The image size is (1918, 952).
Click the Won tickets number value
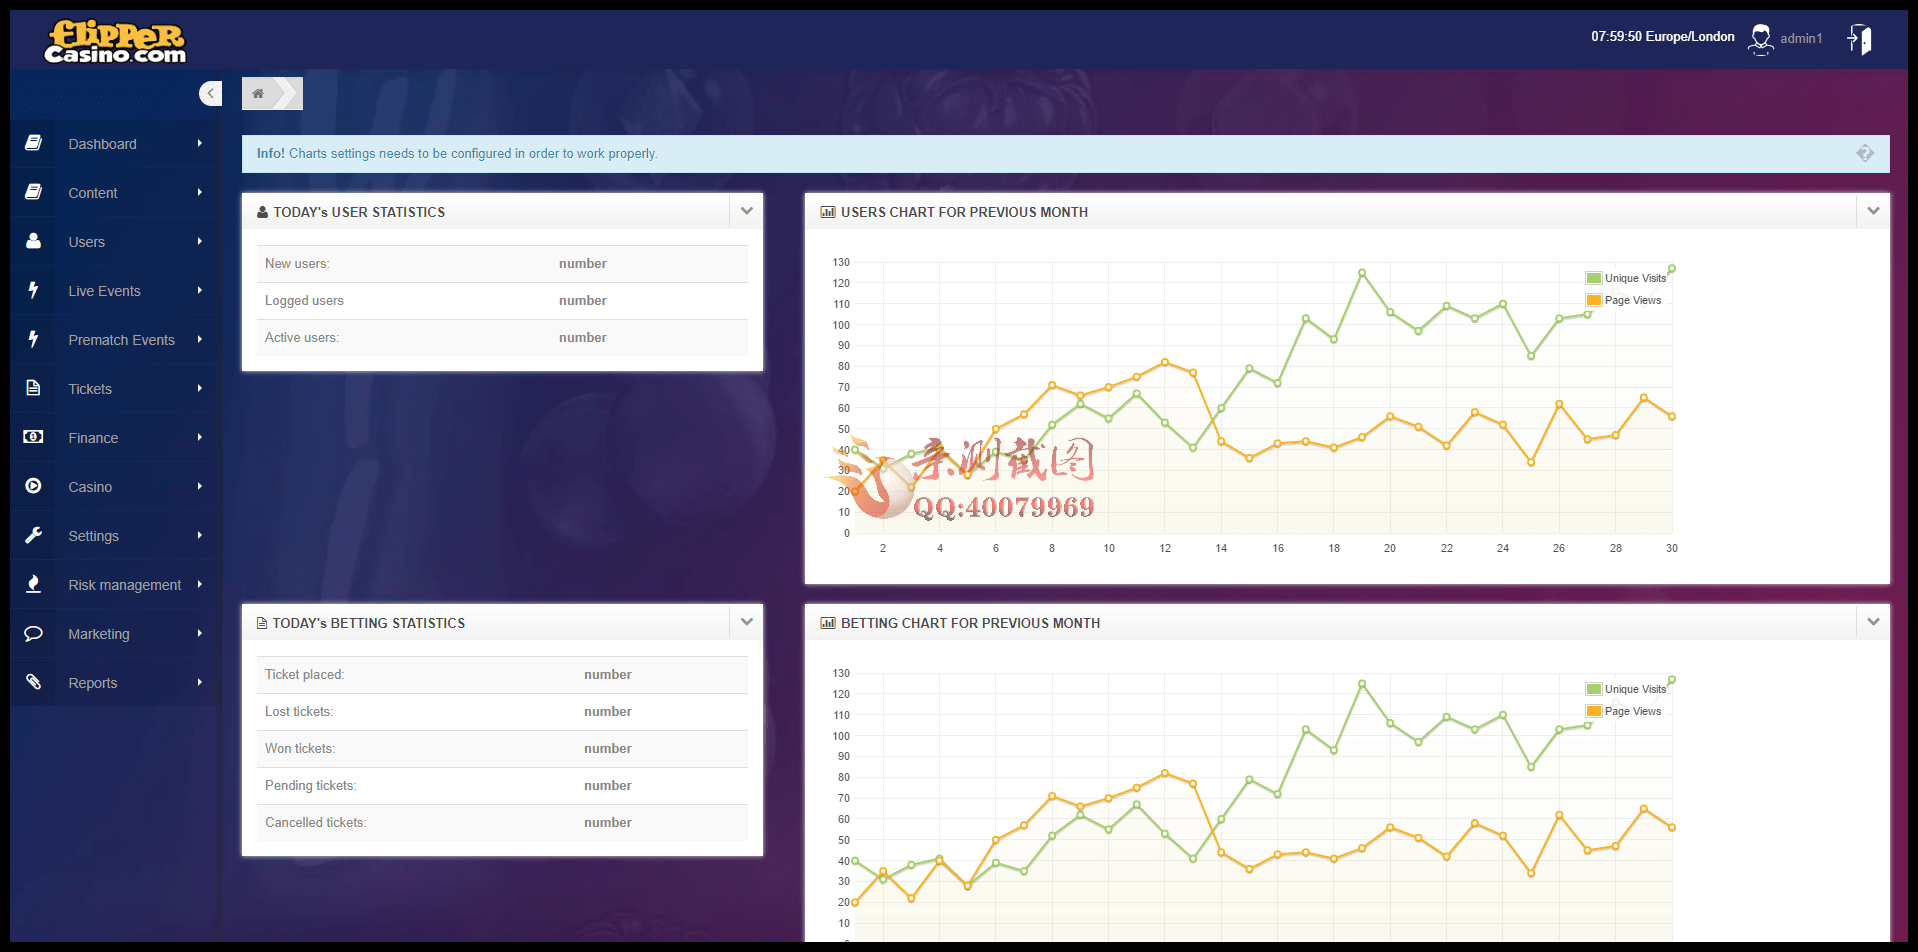tap(608, 748)
